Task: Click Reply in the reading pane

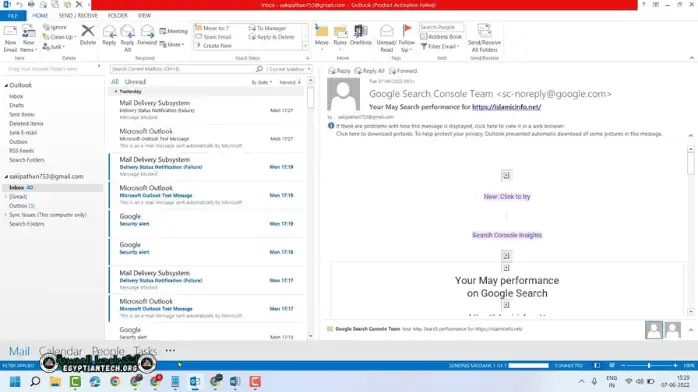Action: pyautogui.click(x=339, y=71)
